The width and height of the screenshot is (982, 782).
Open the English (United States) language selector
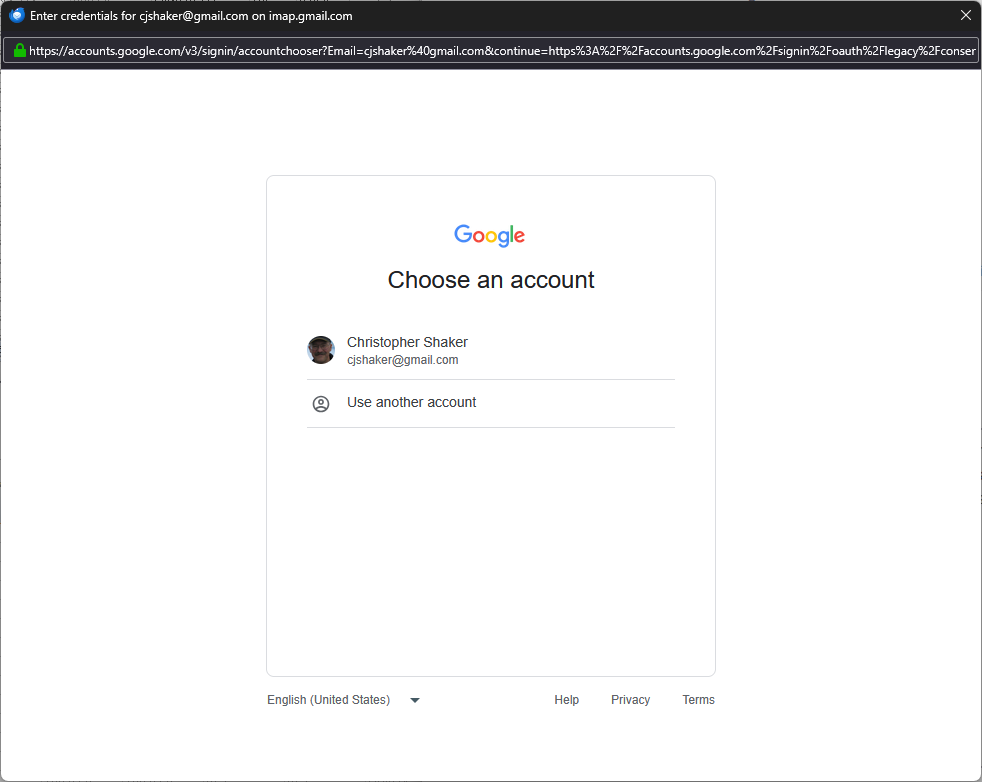pyautogui.click(x=328, y=700)
